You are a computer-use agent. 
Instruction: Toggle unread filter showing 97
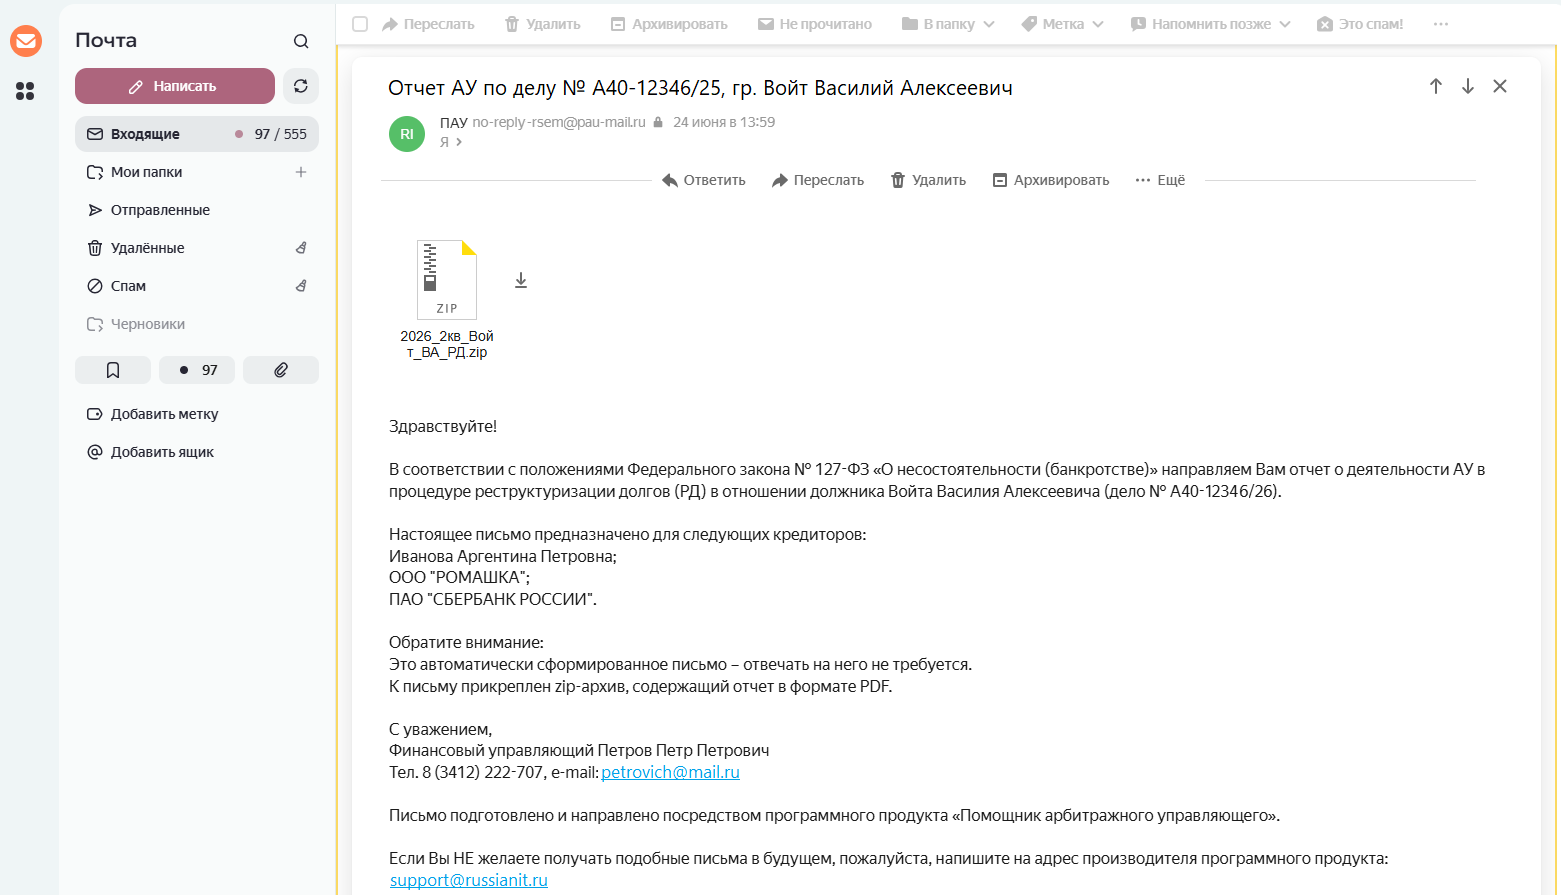click(197, 370)
